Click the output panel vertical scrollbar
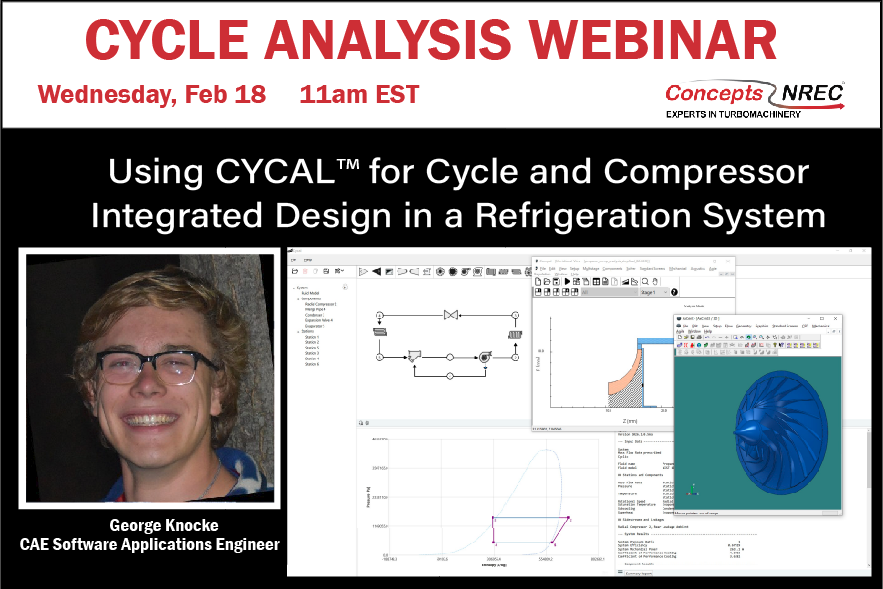883x589 pixels. pos(868,496)
